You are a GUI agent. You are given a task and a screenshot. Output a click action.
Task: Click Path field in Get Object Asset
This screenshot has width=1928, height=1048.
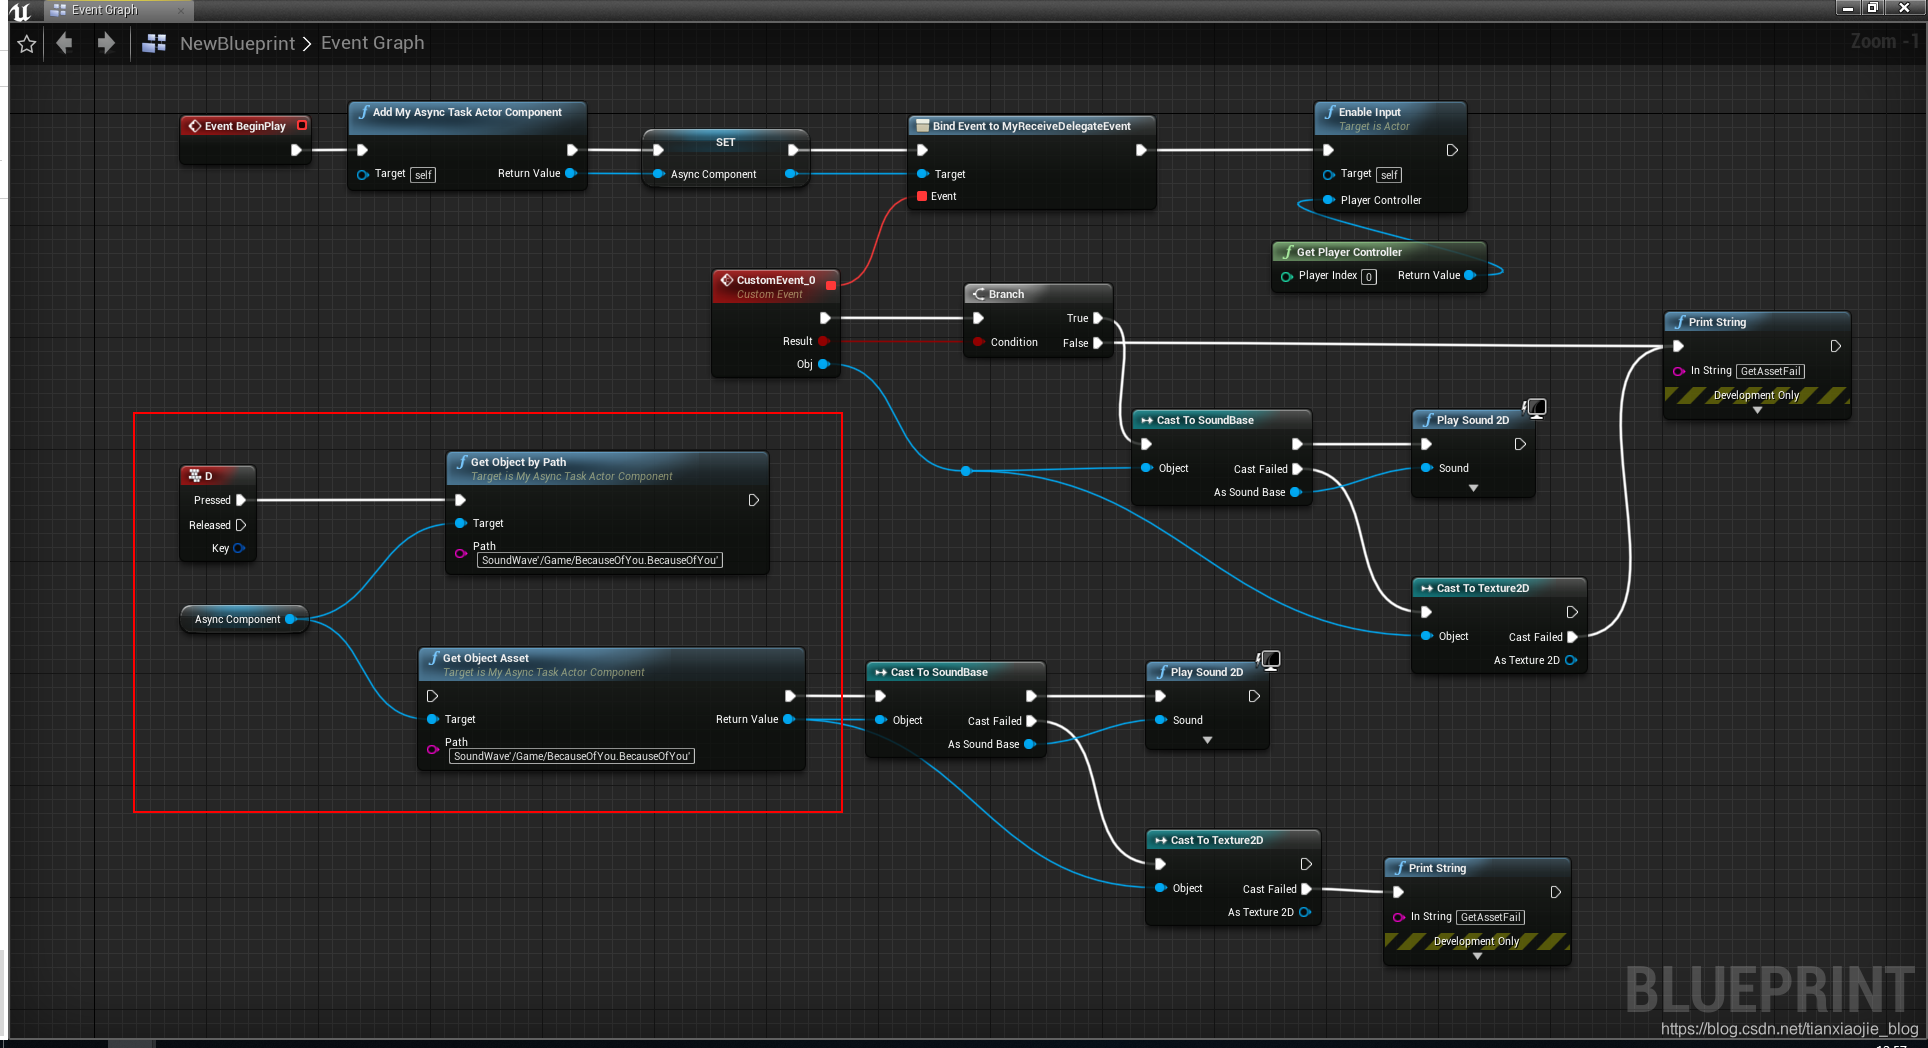point(572,756)
